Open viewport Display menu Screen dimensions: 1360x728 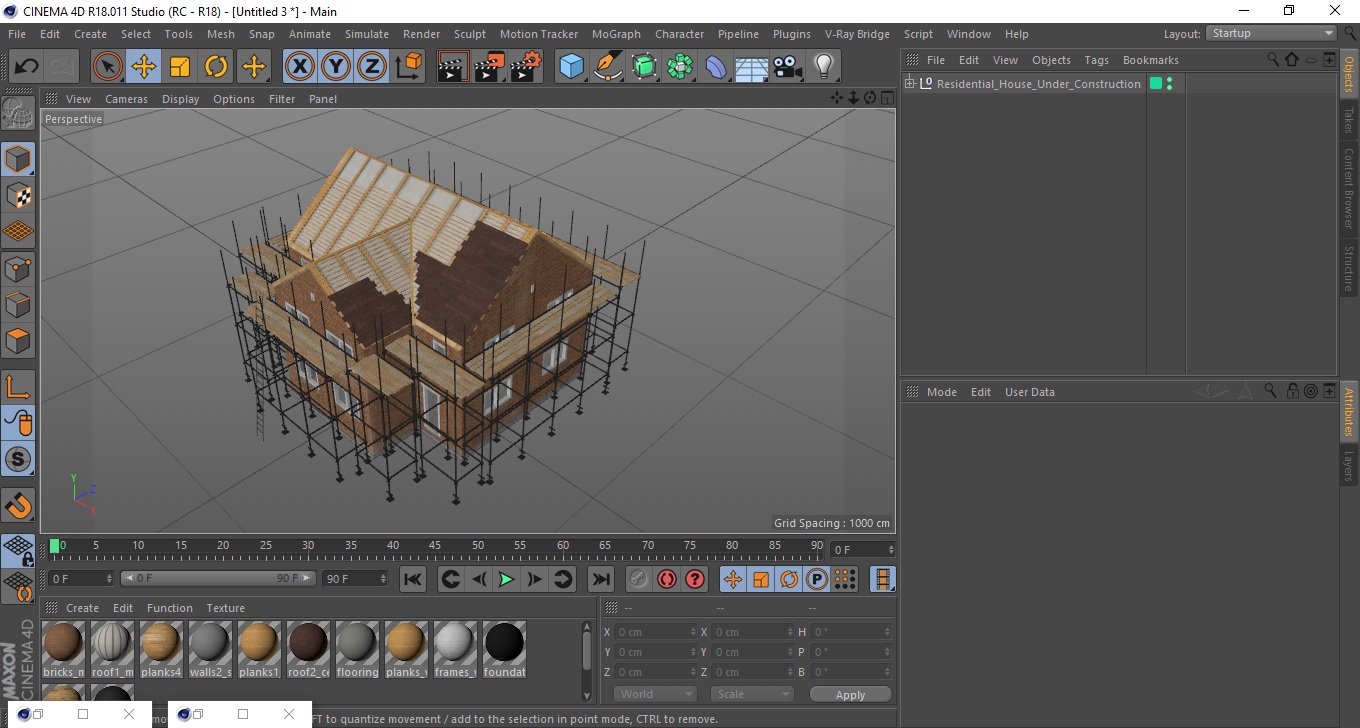tap(180, 99)
